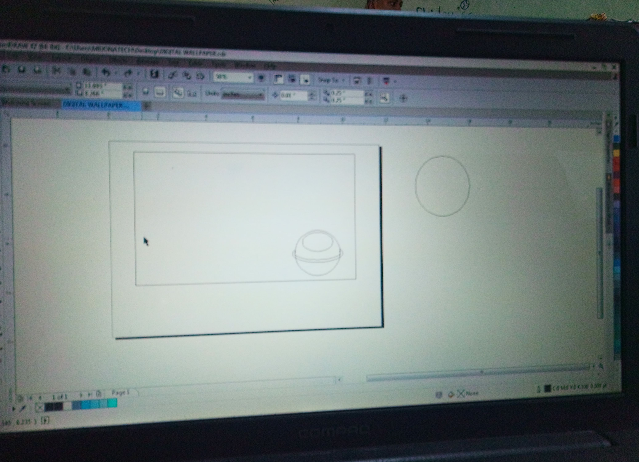Click the Treat as filled icon

click(x=383, y=97)
